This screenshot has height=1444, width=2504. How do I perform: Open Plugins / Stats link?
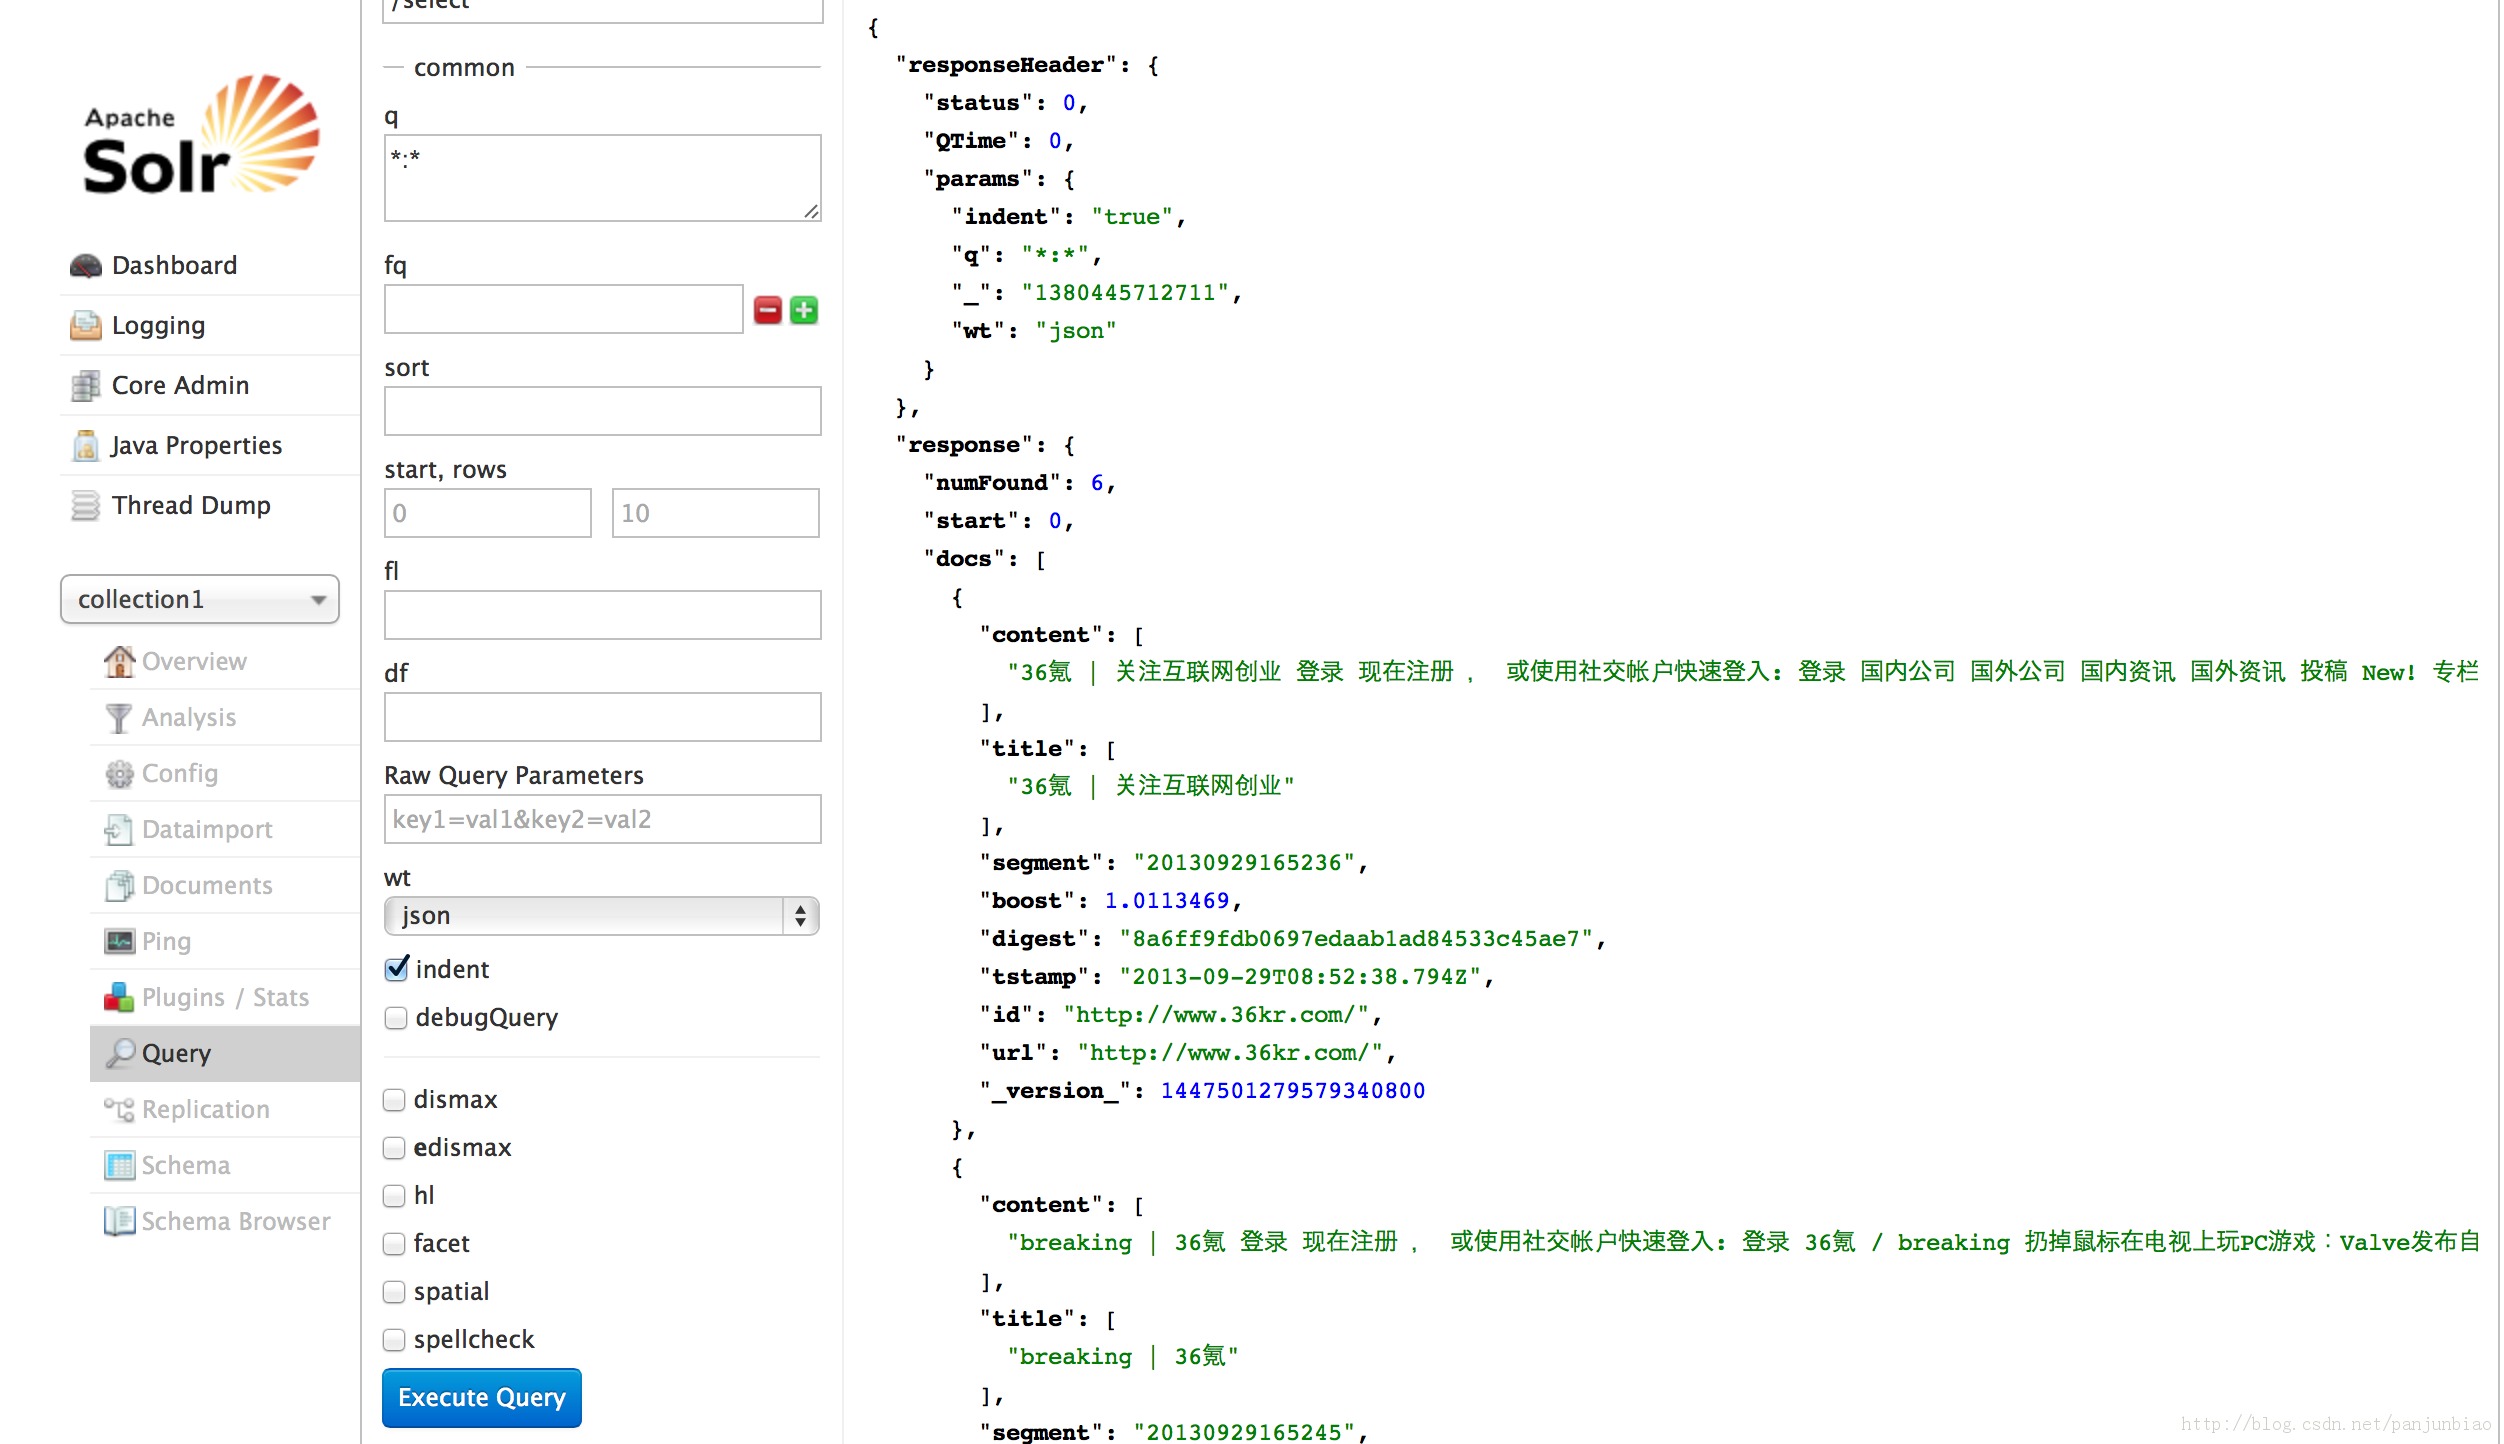226,997
